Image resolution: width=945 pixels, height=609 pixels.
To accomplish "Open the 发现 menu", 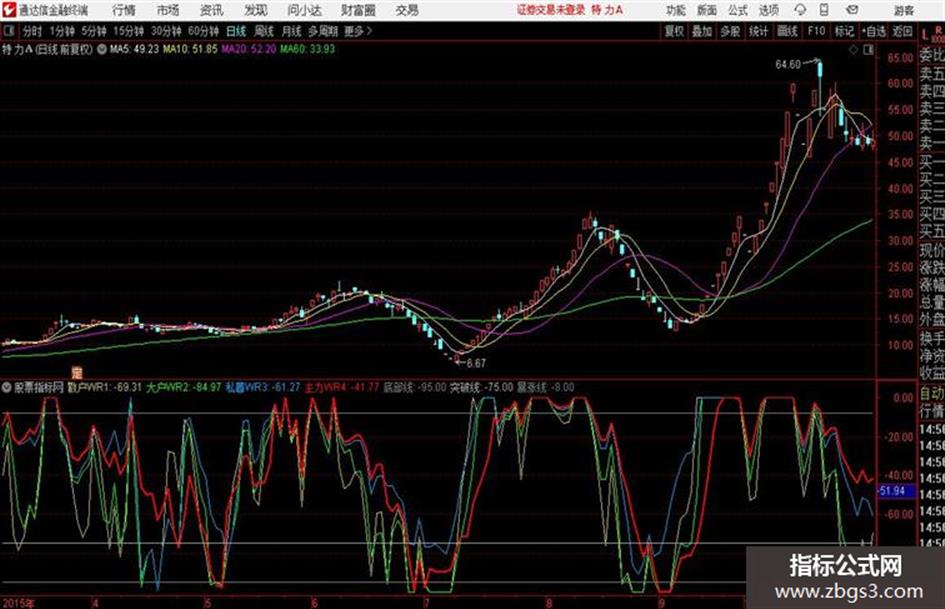I will tap(256, 10).
